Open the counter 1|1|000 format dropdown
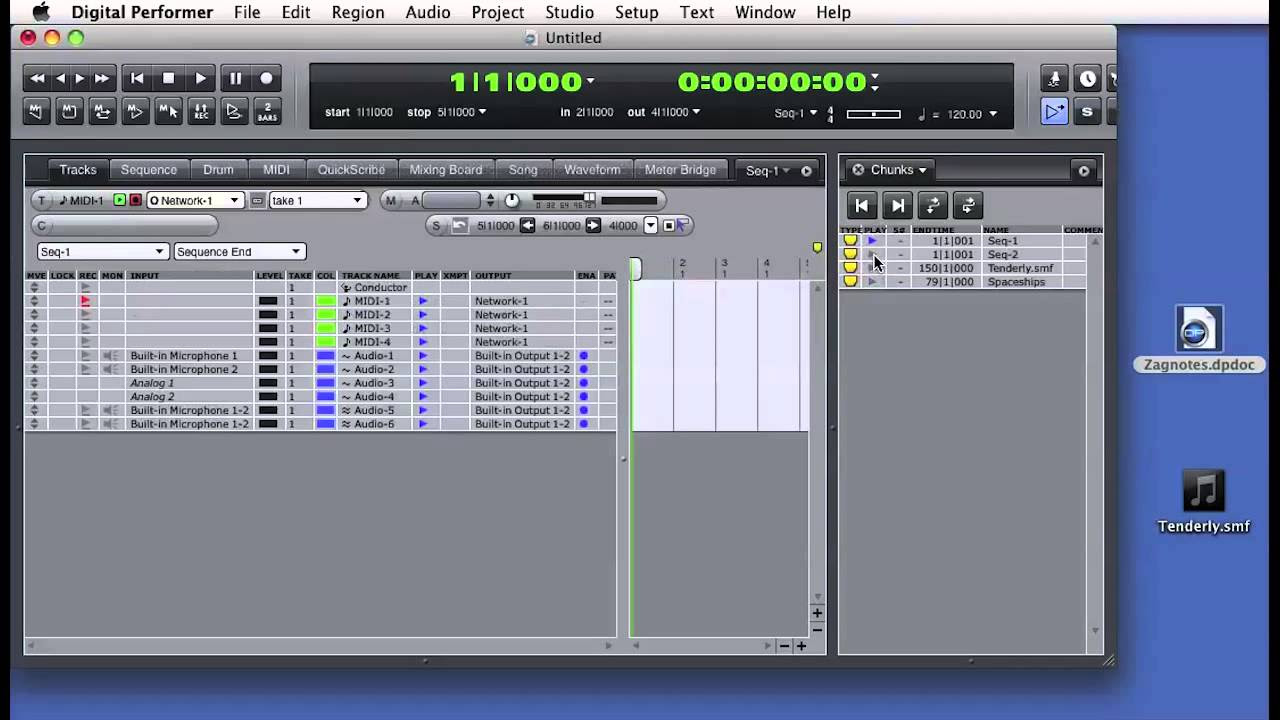1280x720 pixels. click(x=590, y=82)
